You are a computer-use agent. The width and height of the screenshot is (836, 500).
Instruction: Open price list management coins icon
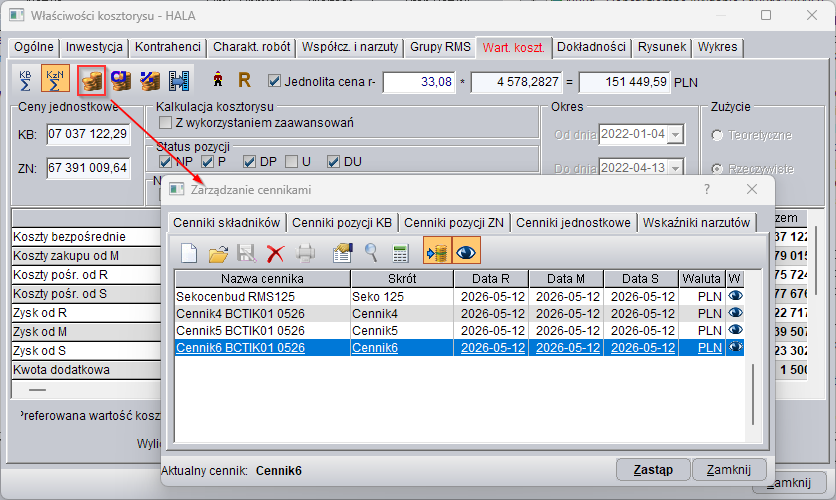tap(91, 81)
